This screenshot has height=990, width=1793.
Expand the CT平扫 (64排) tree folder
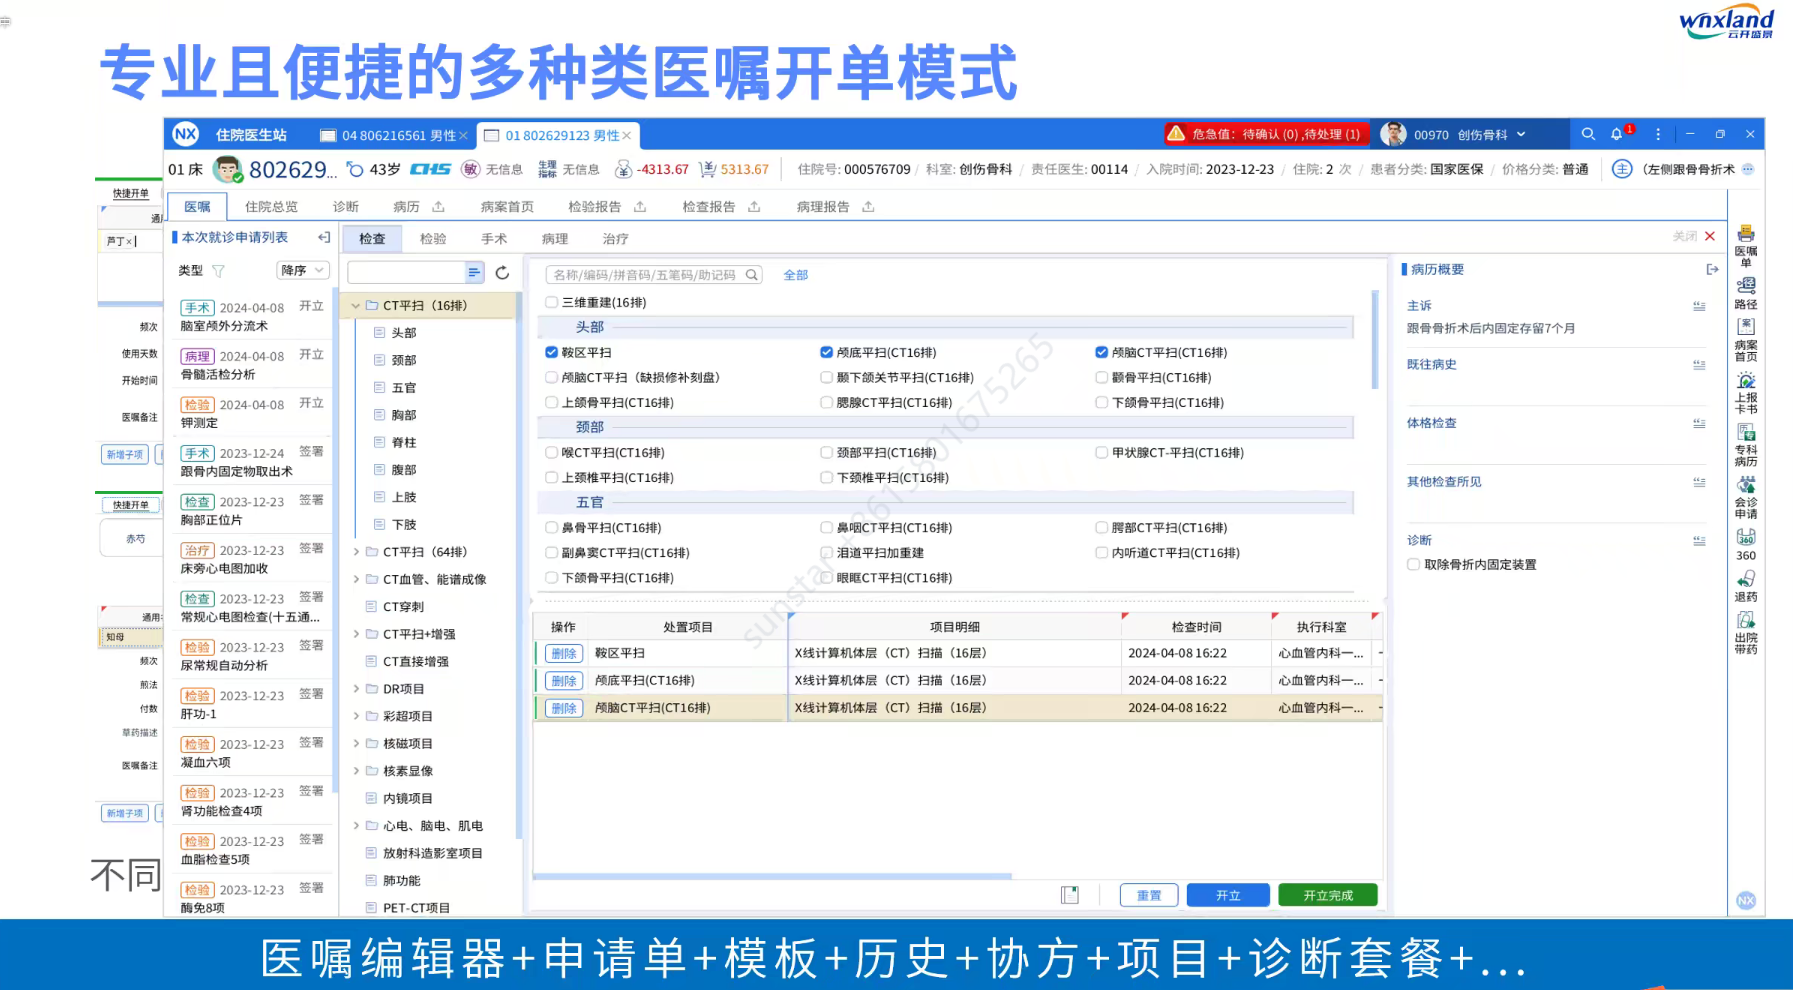(x=356, y=552)
